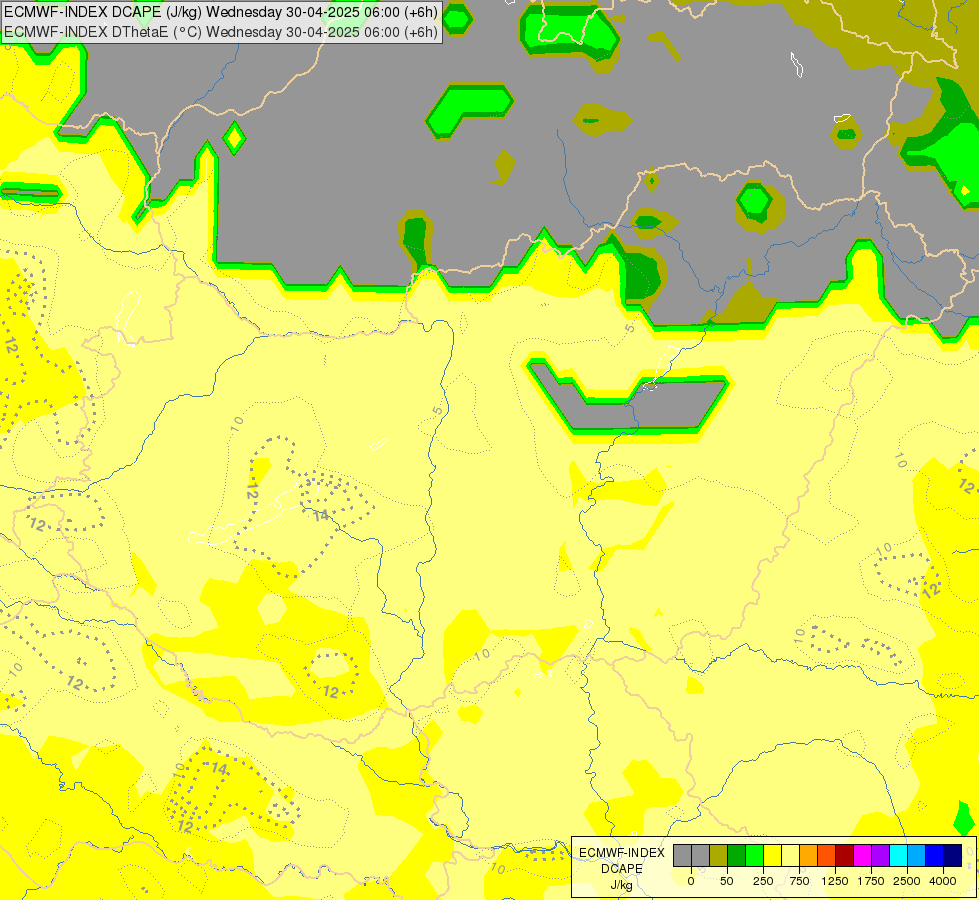This screenshot has width=979, height=900.
Task: Click the legend value 250
Action: pyautogui.click(x=763, y=881)
